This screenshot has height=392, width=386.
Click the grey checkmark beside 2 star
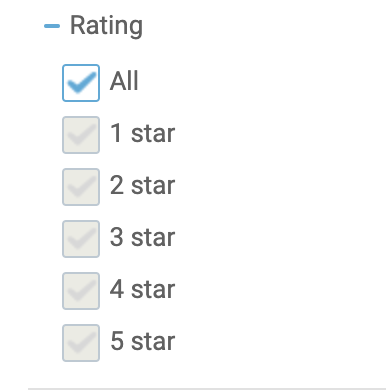pyautogui.click(x=81, y=187)
